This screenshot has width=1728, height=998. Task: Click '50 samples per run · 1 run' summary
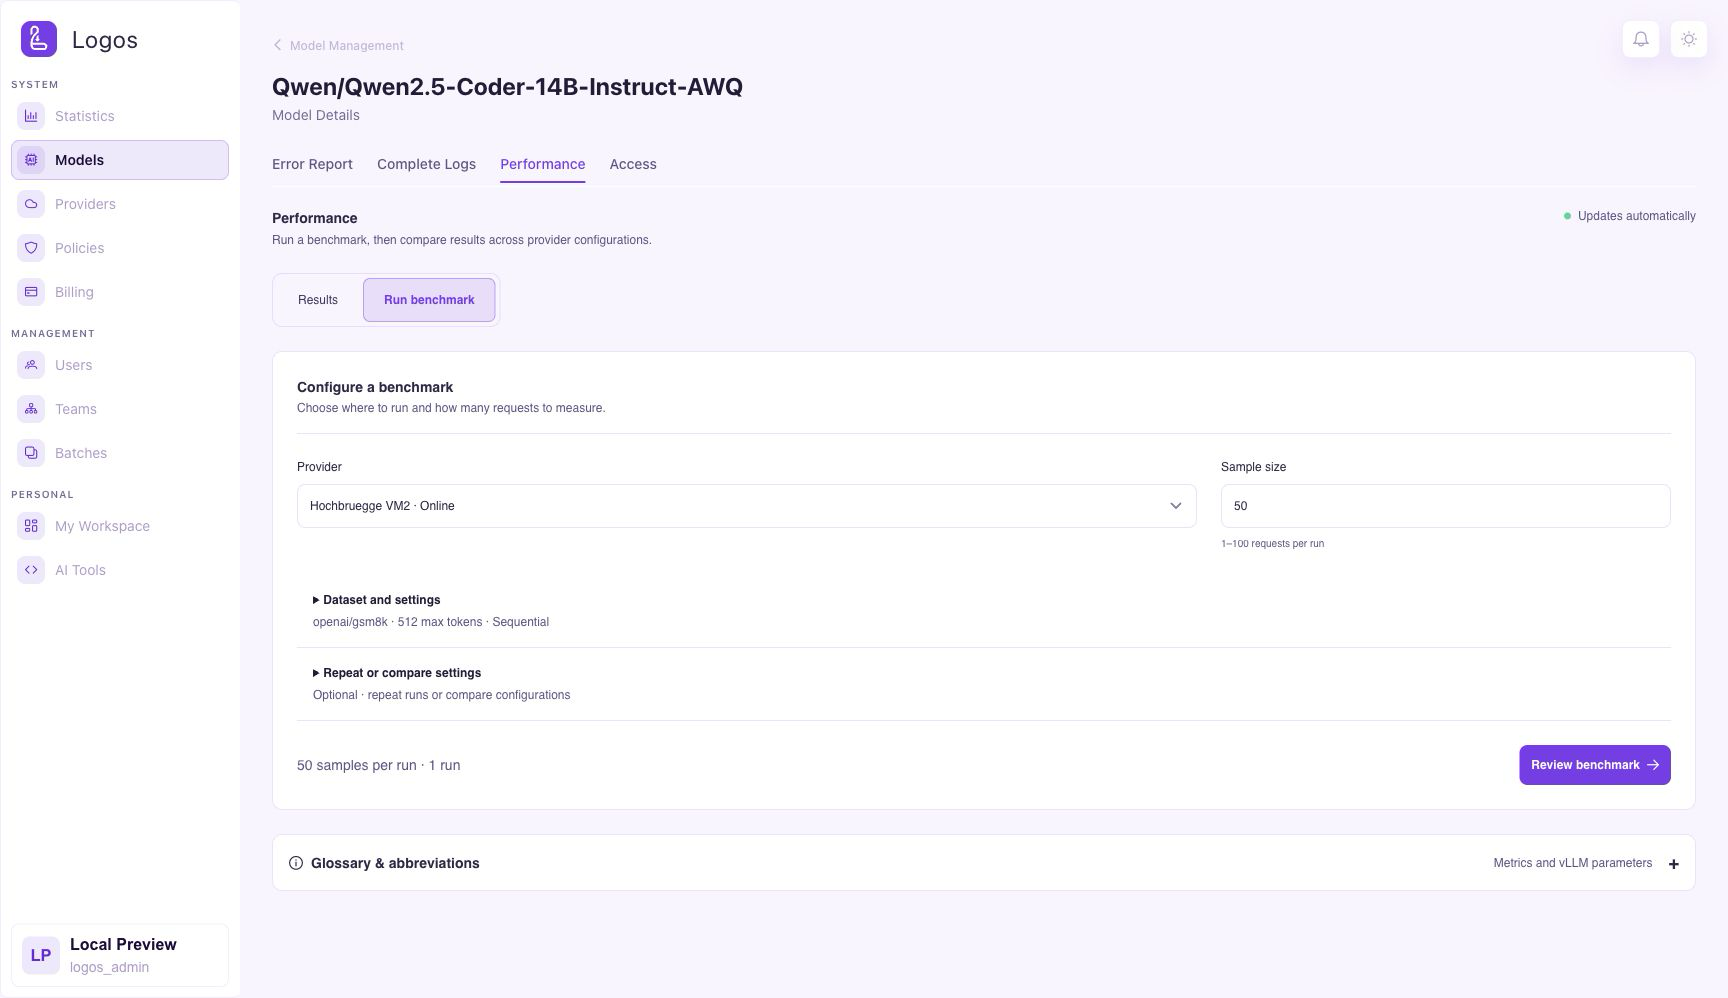point(379,765)
